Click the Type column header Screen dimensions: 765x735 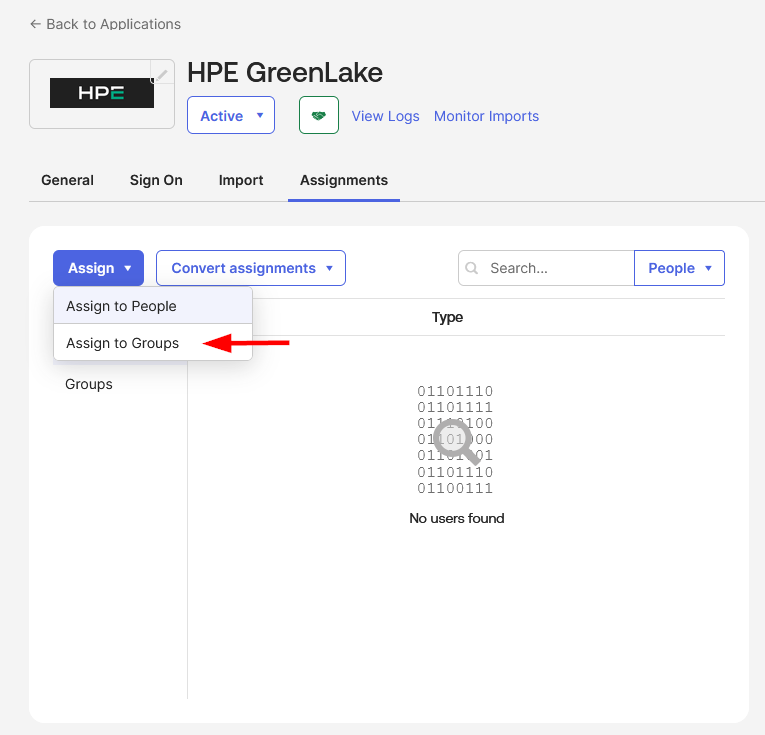click(x=447, y=317)
